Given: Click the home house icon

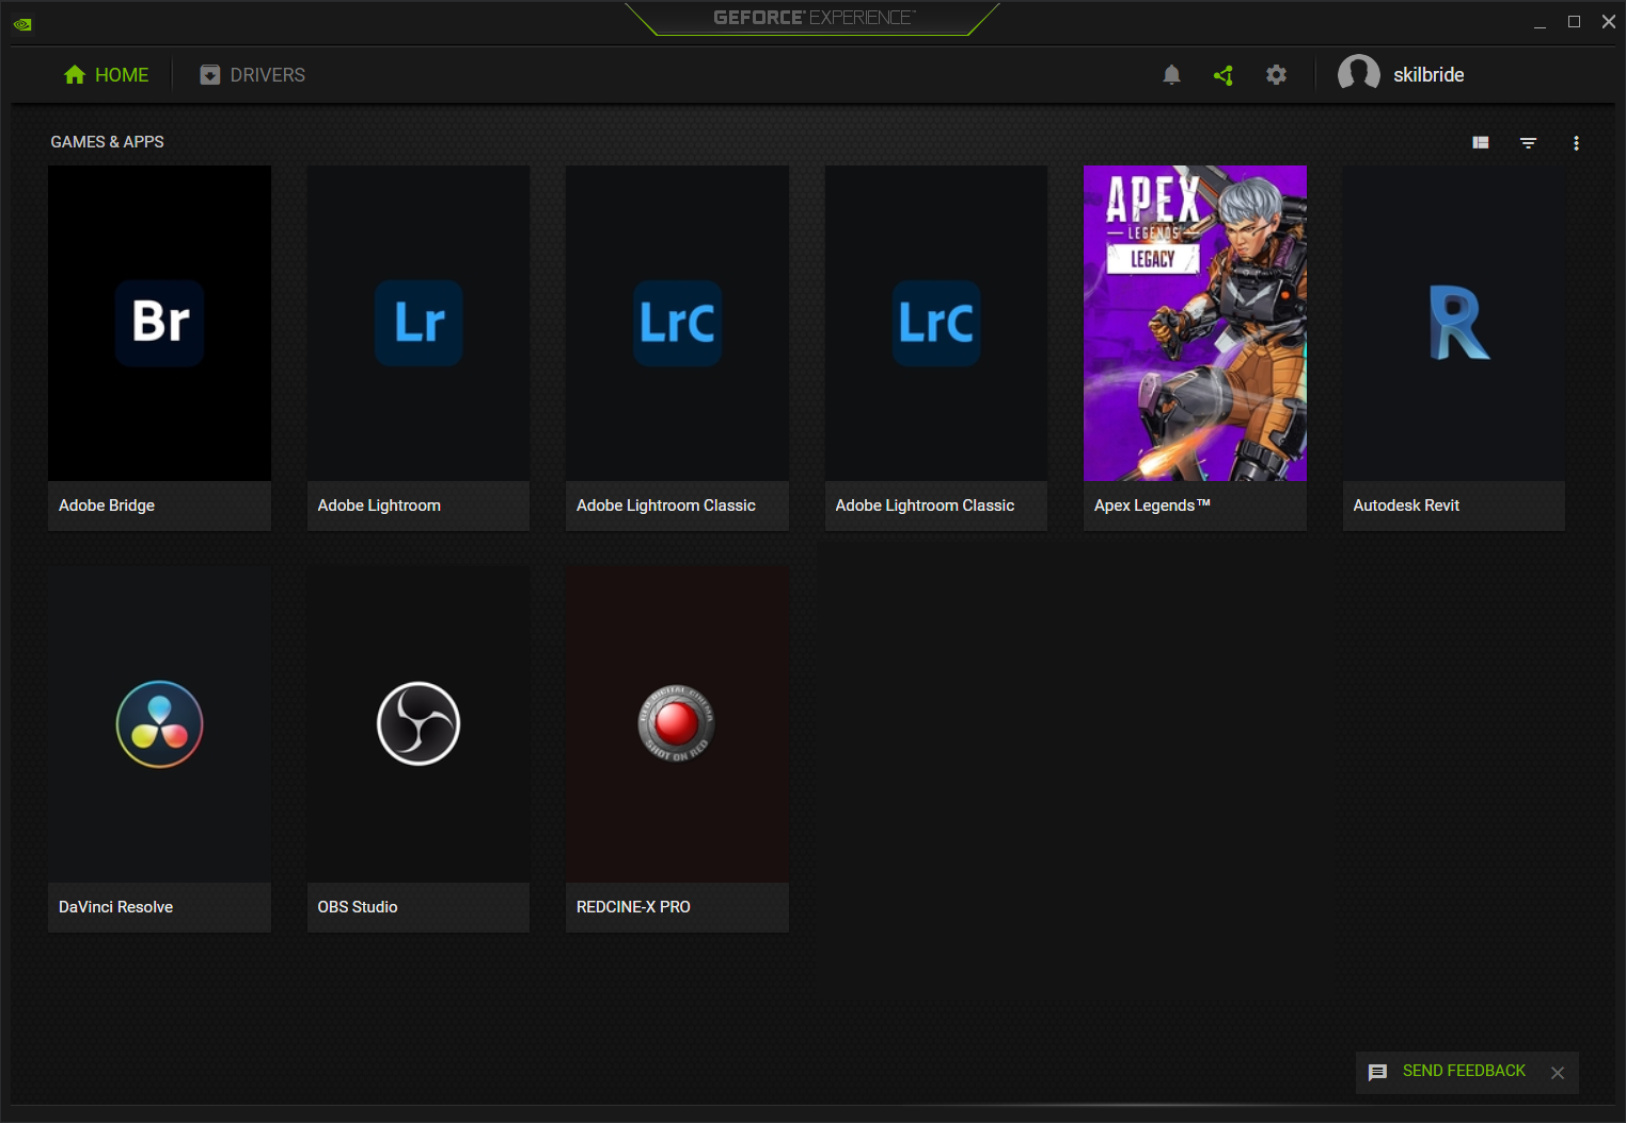Looking at the screenshot, I should (75, 75).
